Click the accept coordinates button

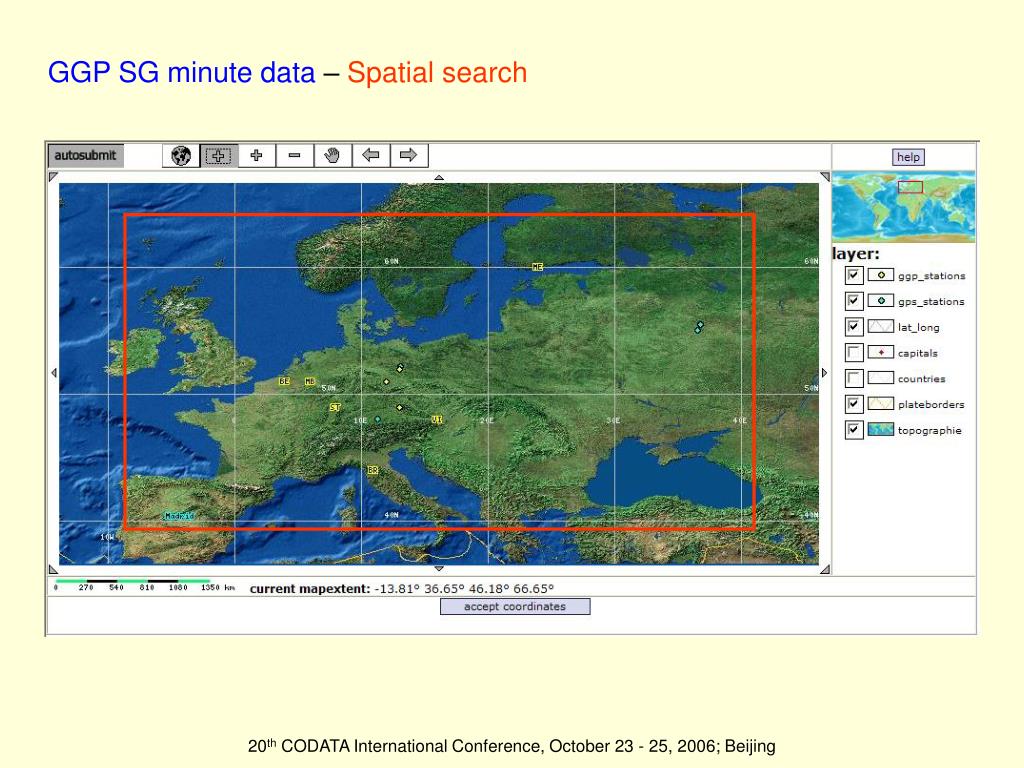515,607
